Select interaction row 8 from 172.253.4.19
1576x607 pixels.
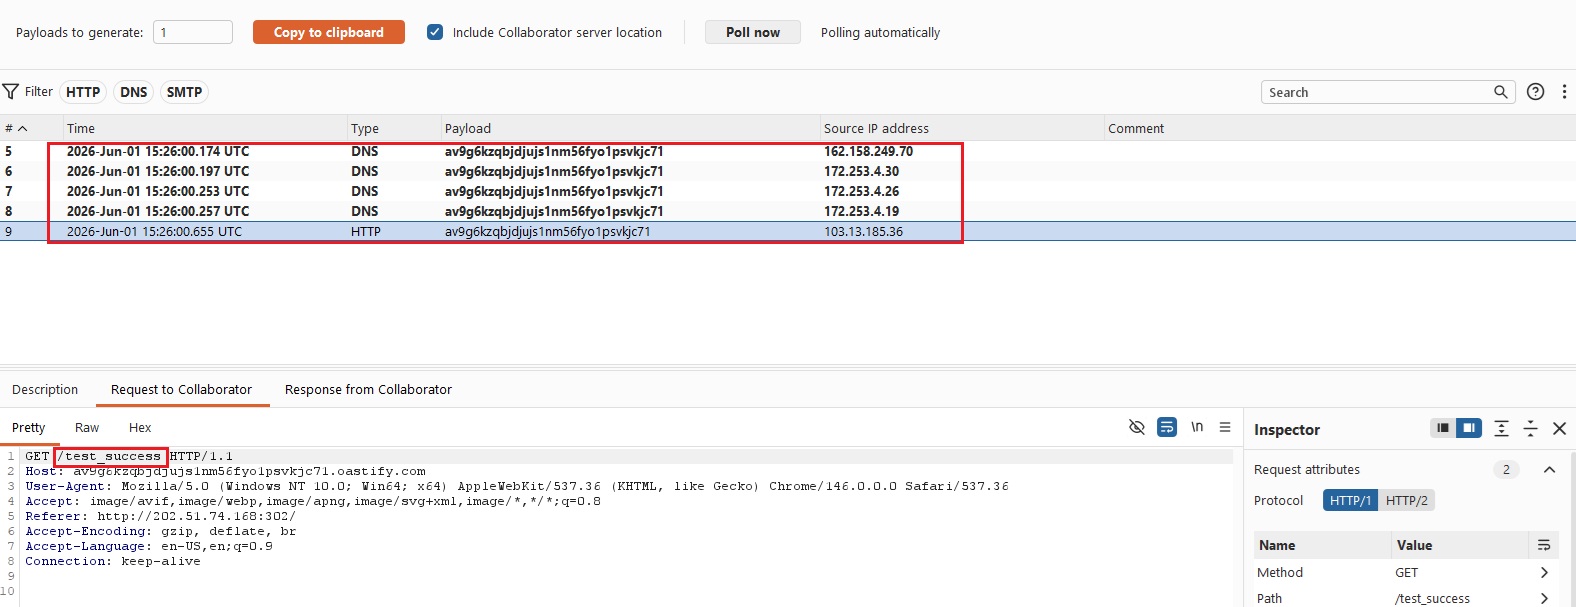788,211
